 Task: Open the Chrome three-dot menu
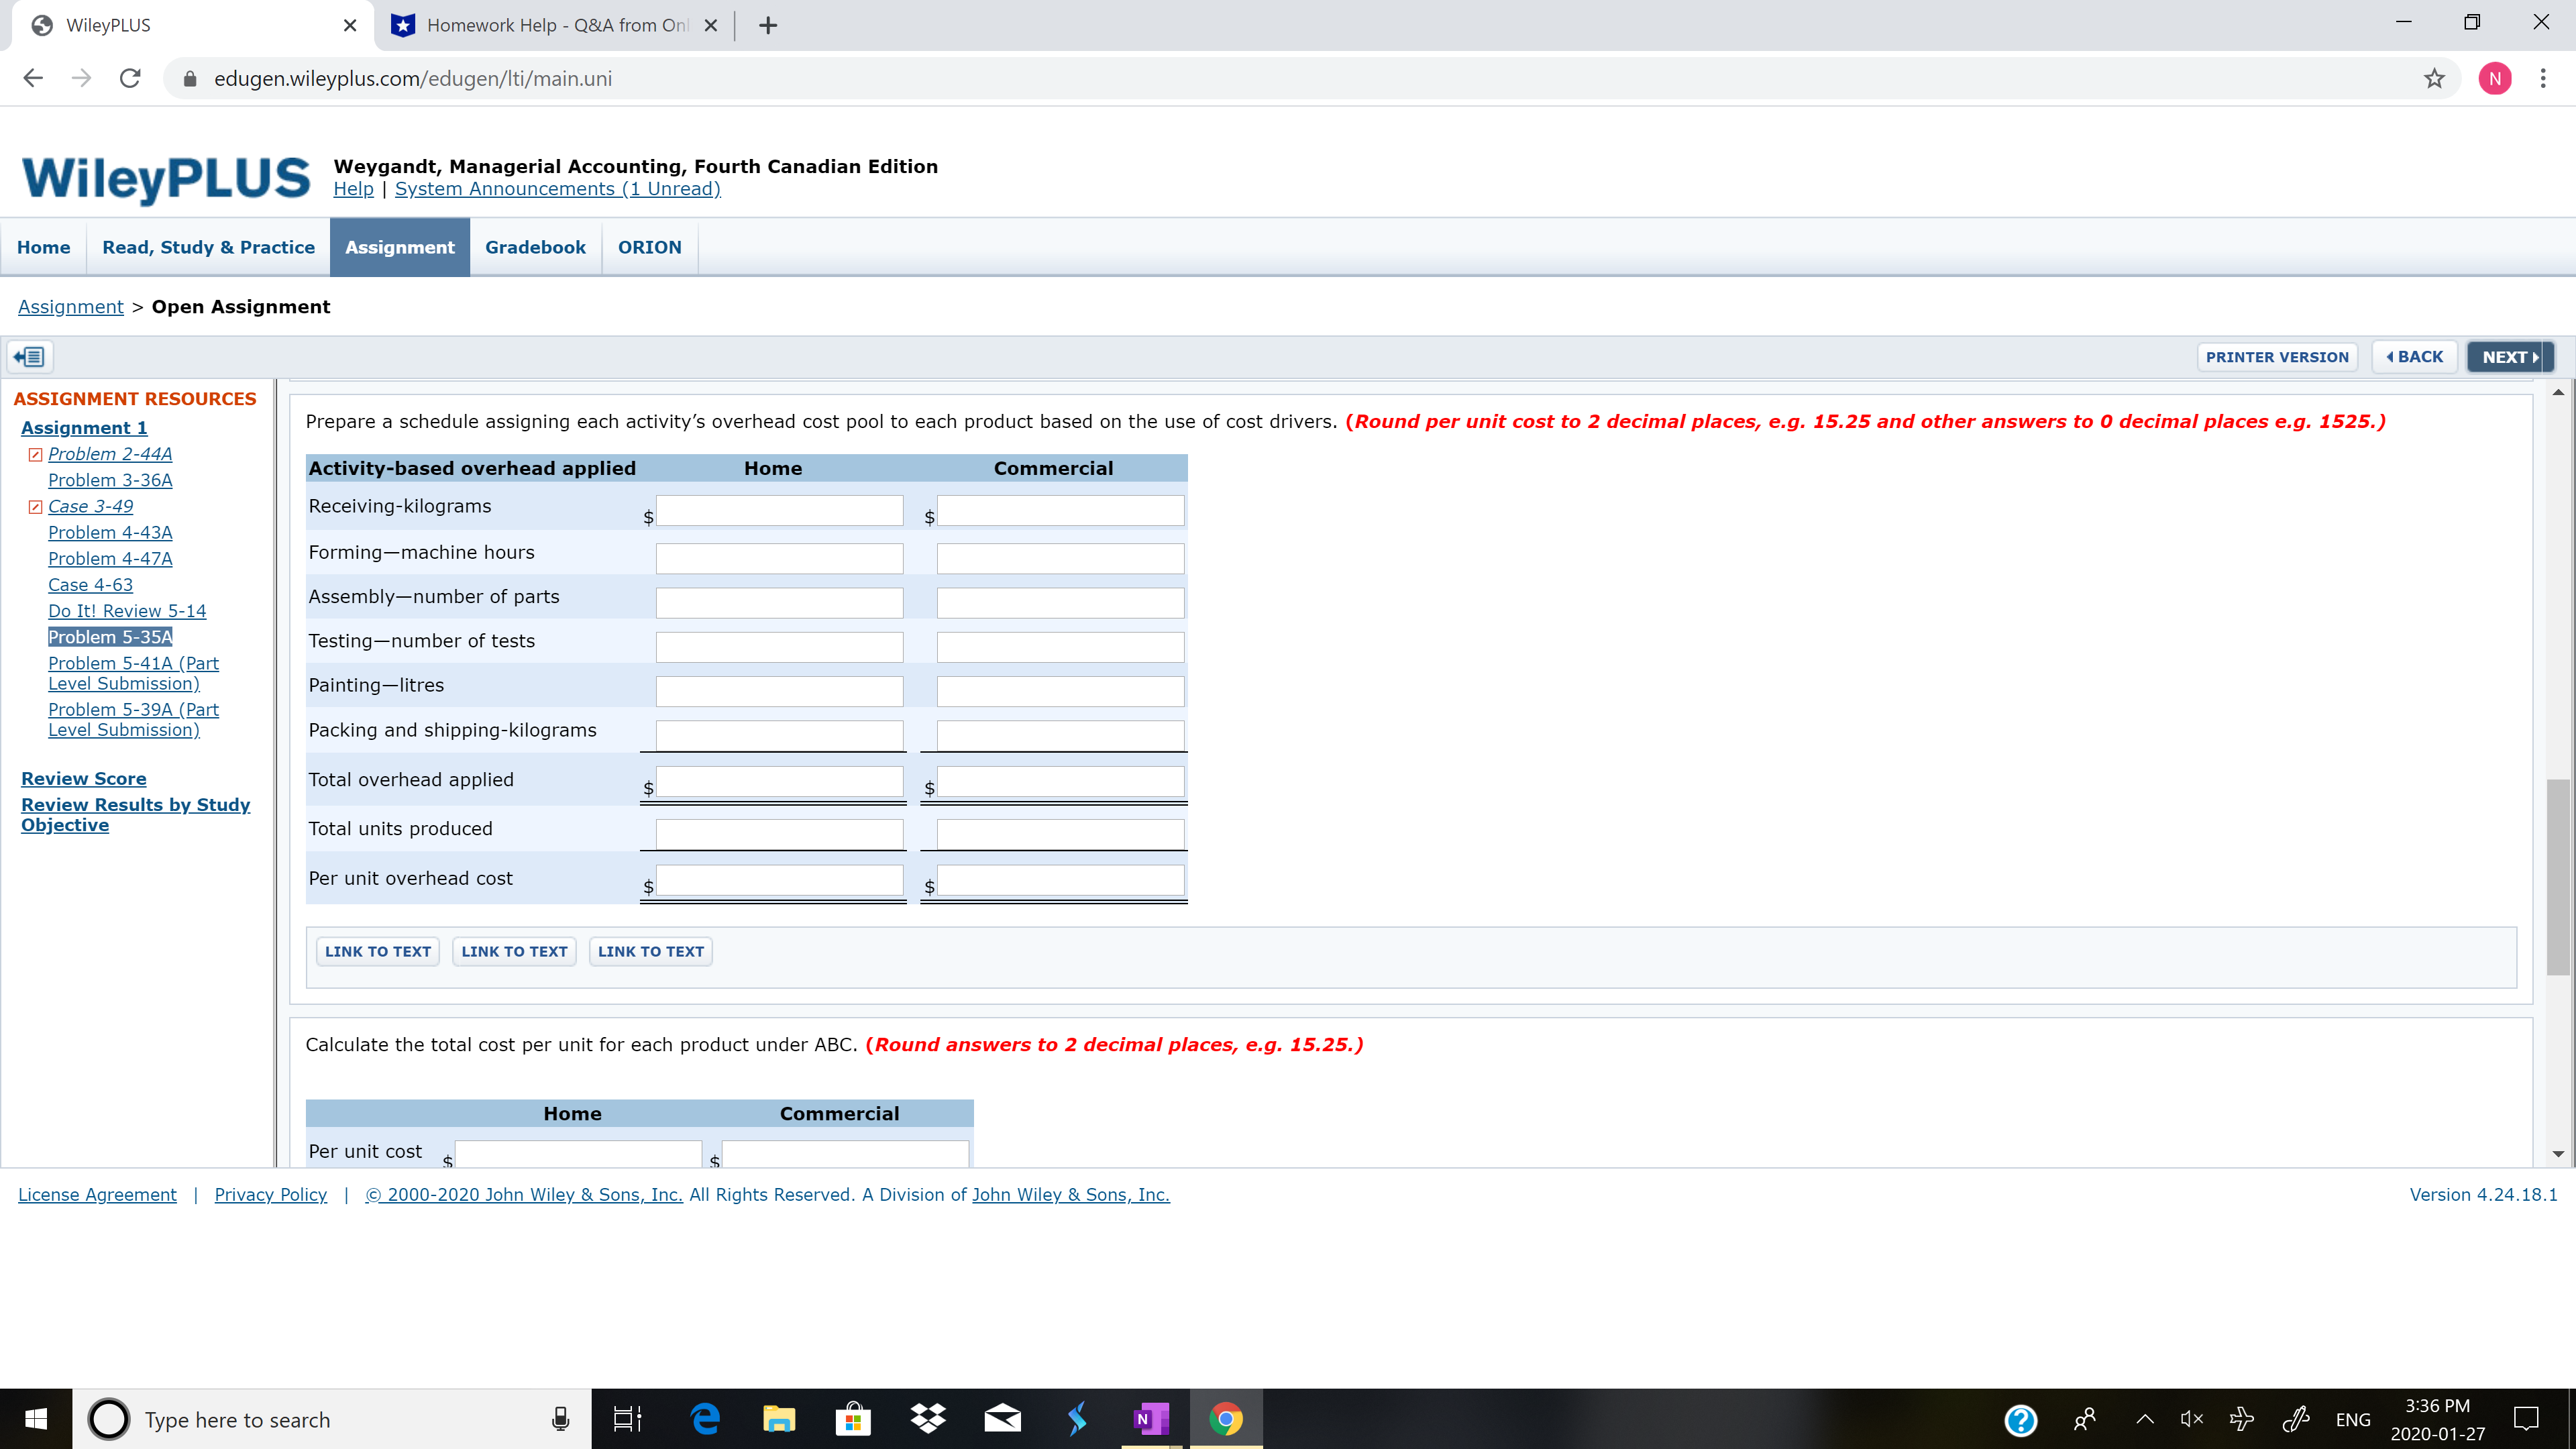2544,78
